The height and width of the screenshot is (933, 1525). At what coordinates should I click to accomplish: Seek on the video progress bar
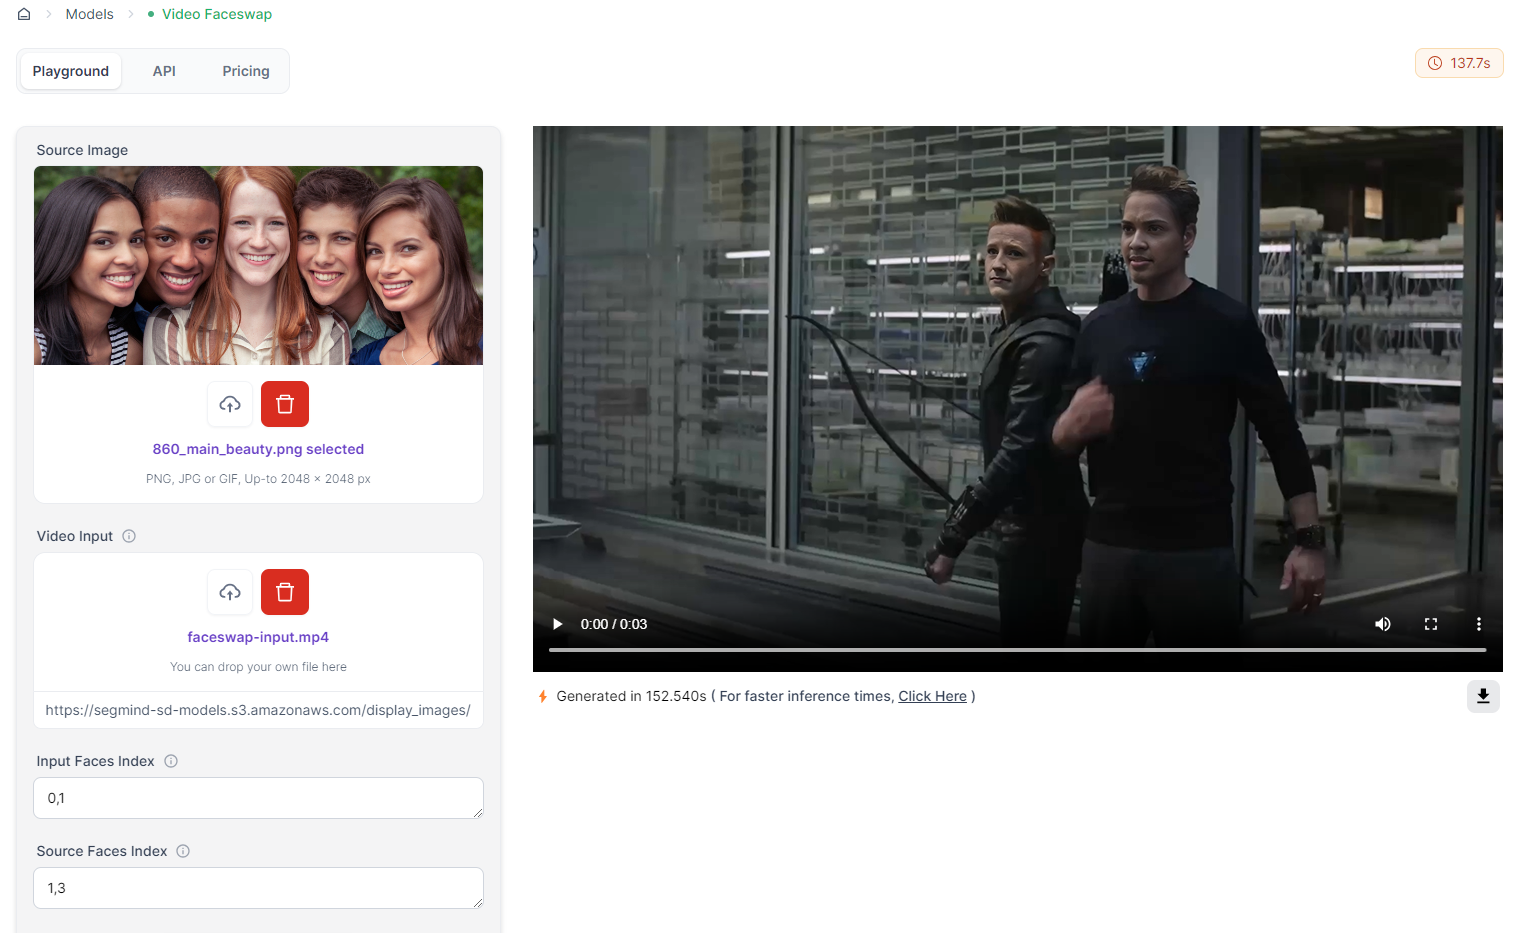1018,650
